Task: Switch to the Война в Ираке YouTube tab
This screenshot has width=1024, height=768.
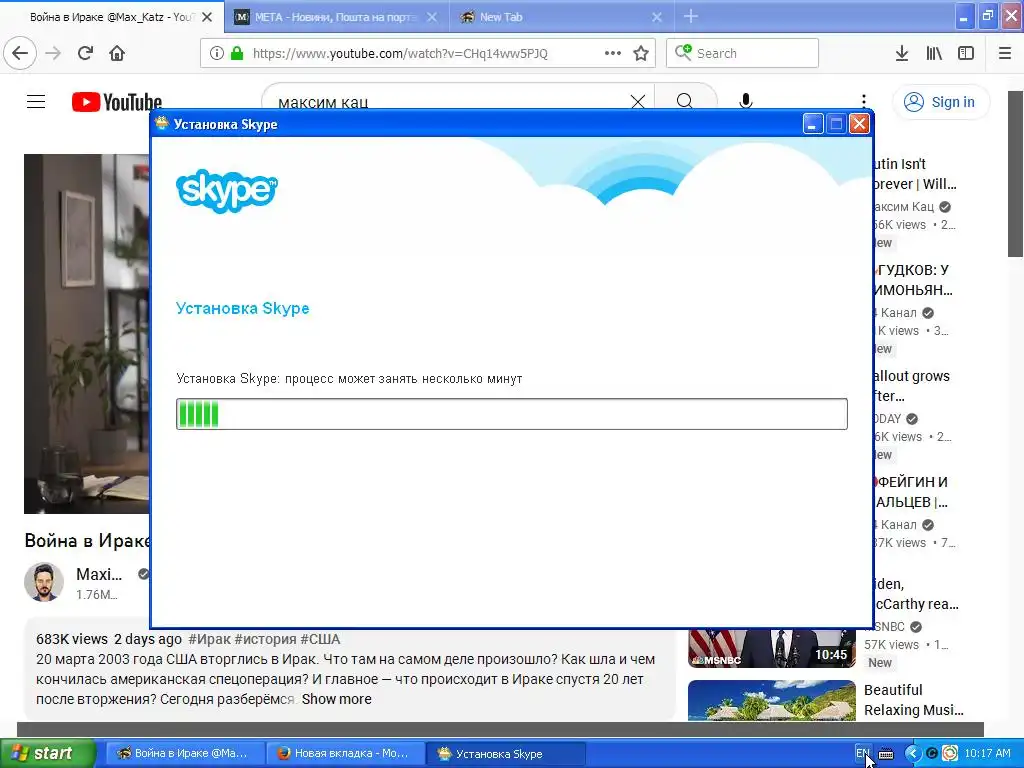Action: [x=111, y=17]
